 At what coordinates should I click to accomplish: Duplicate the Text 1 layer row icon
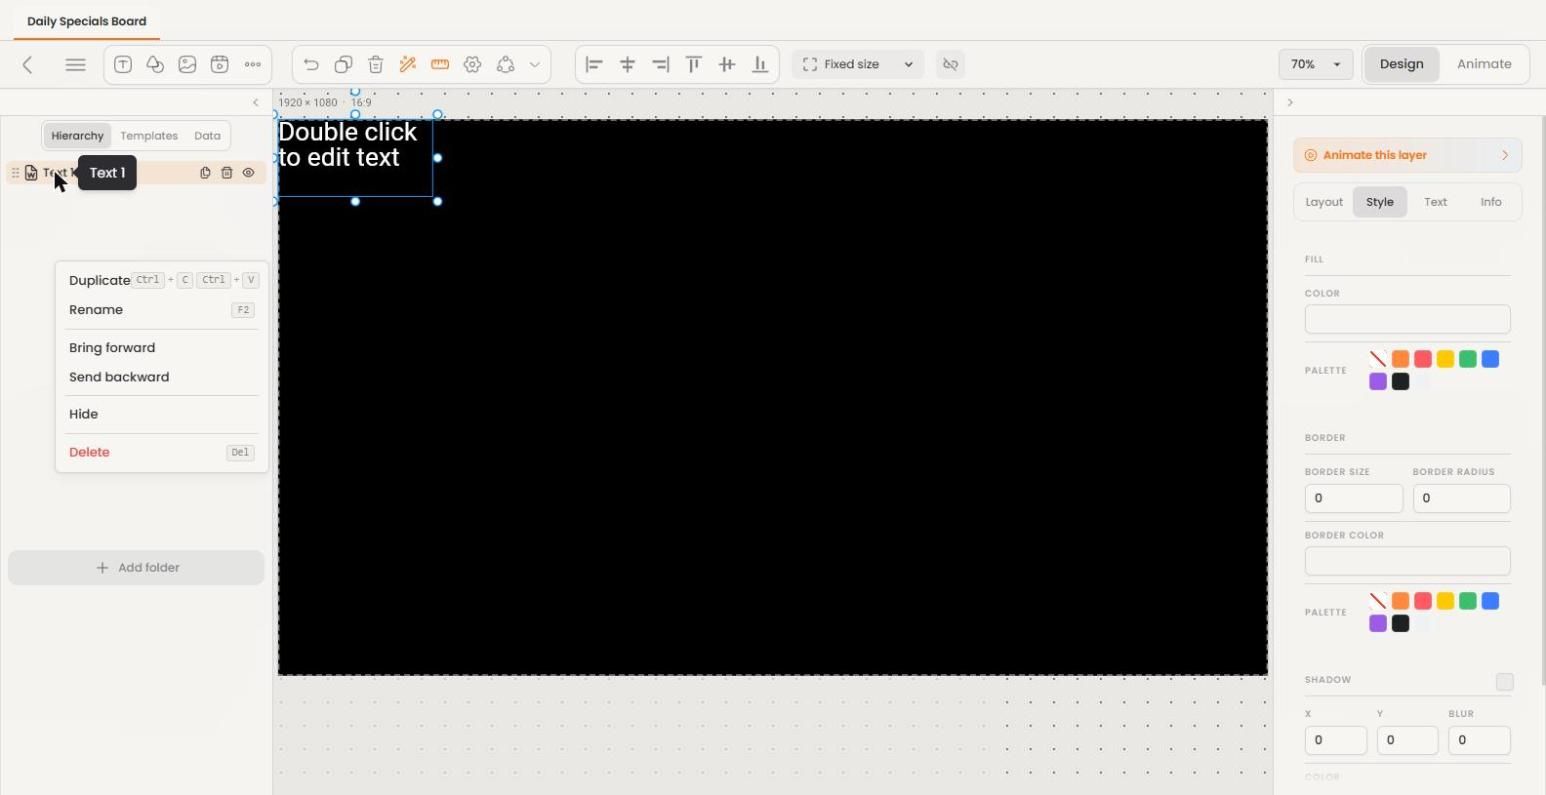[205, 173]
